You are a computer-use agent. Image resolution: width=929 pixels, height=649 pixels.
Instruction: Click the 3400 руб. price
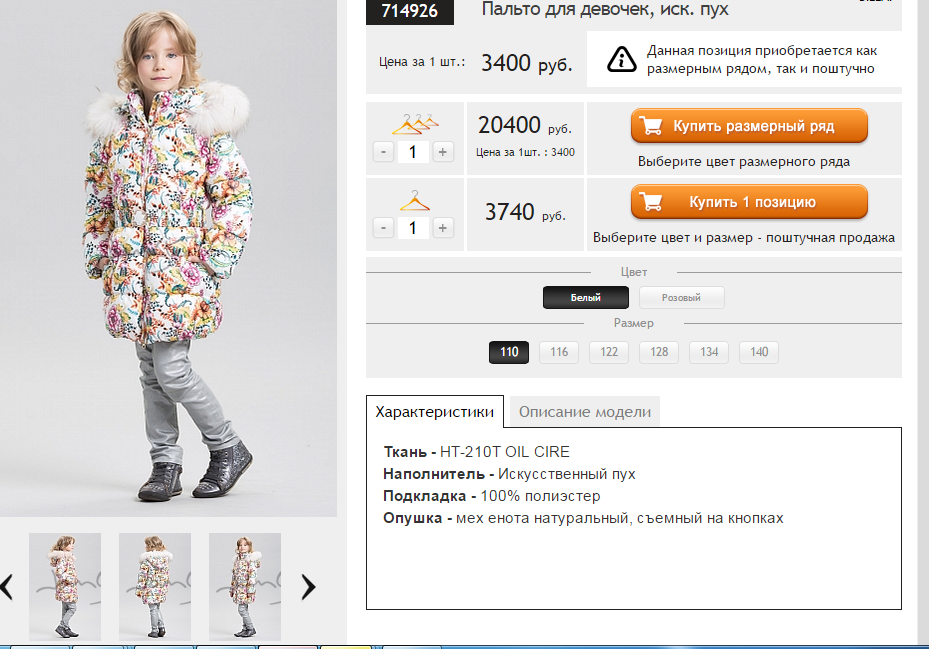coord(526,62)
